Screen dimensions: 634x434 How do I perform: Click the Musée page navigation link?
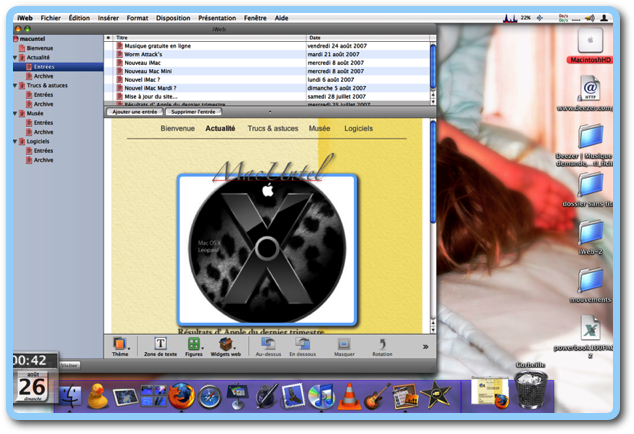[x=319, y=128]
